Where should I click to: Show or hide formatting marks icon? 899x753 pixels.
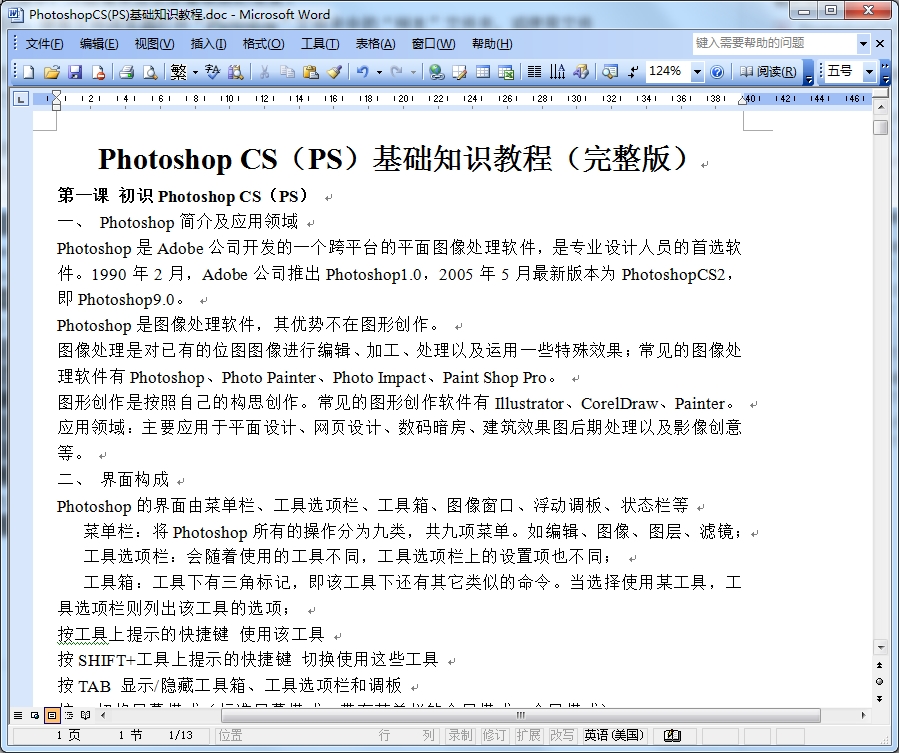coord(633,72)
